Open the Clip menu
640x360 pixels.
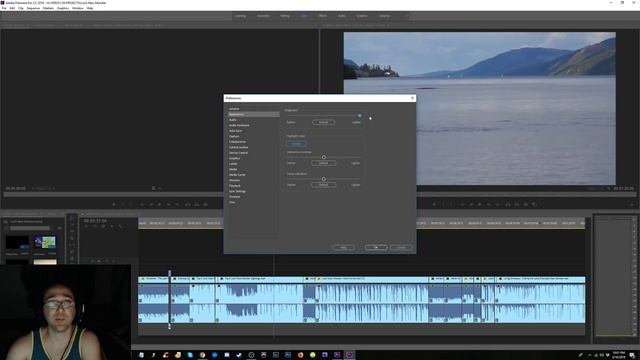[20, 8]
